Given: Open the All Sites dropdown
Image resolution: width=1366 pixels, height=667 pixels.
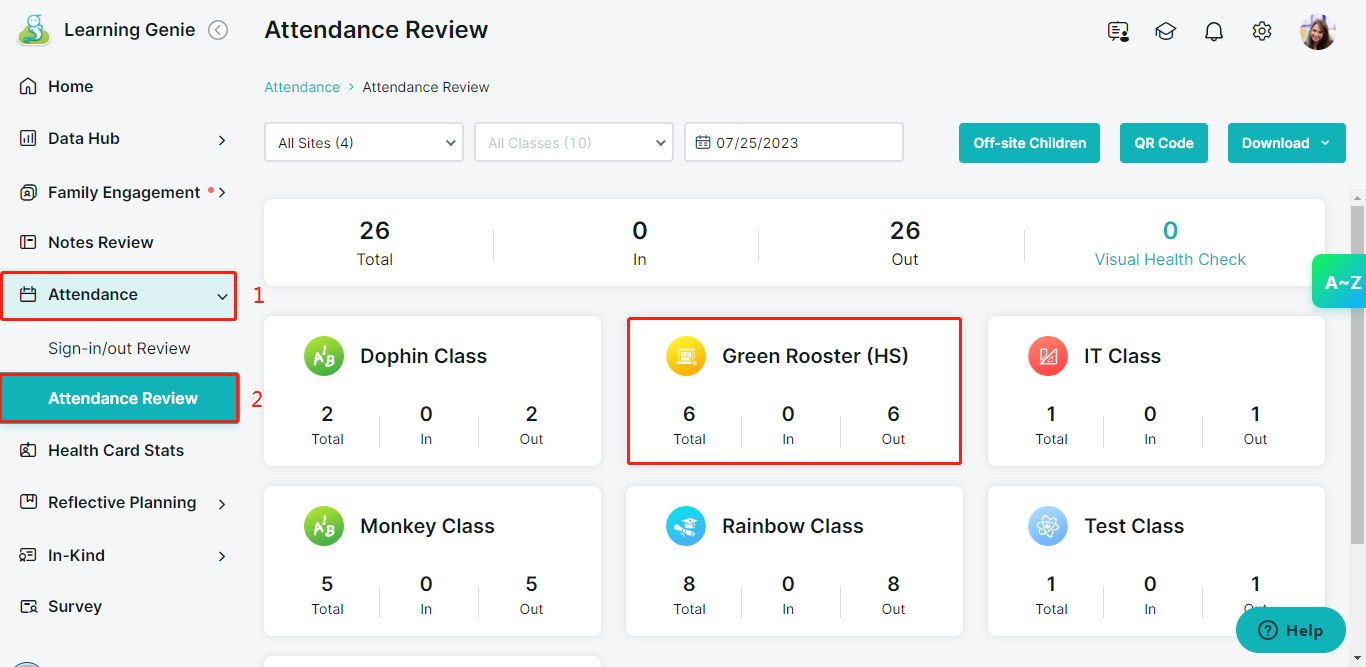Looking at the screenshot, I should pos(364,142).
